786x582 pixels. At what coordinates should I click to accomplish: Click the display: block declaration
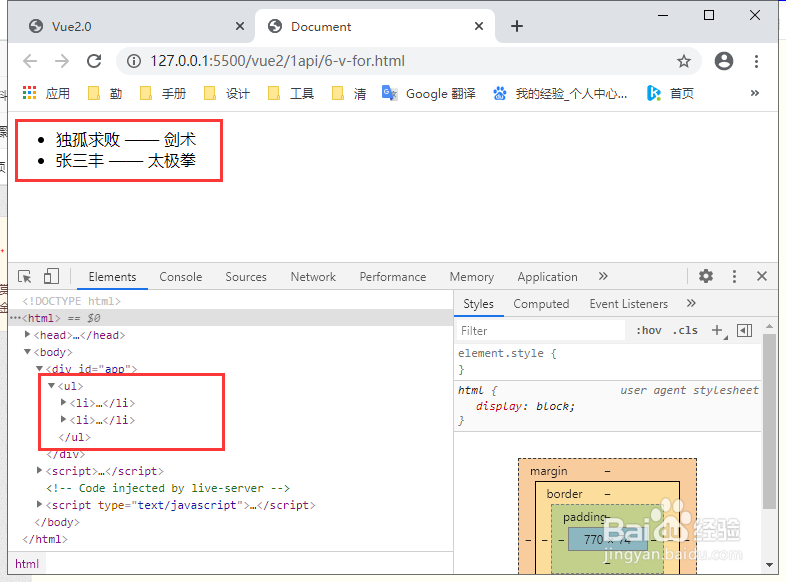[525, 406]
